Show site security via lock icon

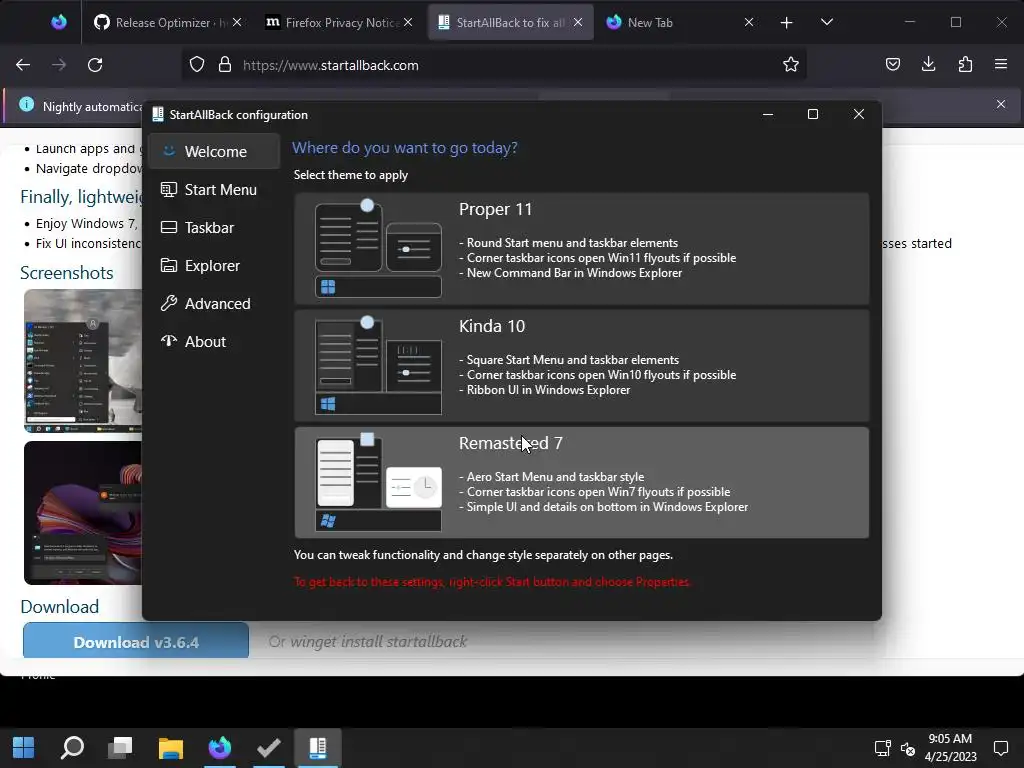[x=225, y=65]
